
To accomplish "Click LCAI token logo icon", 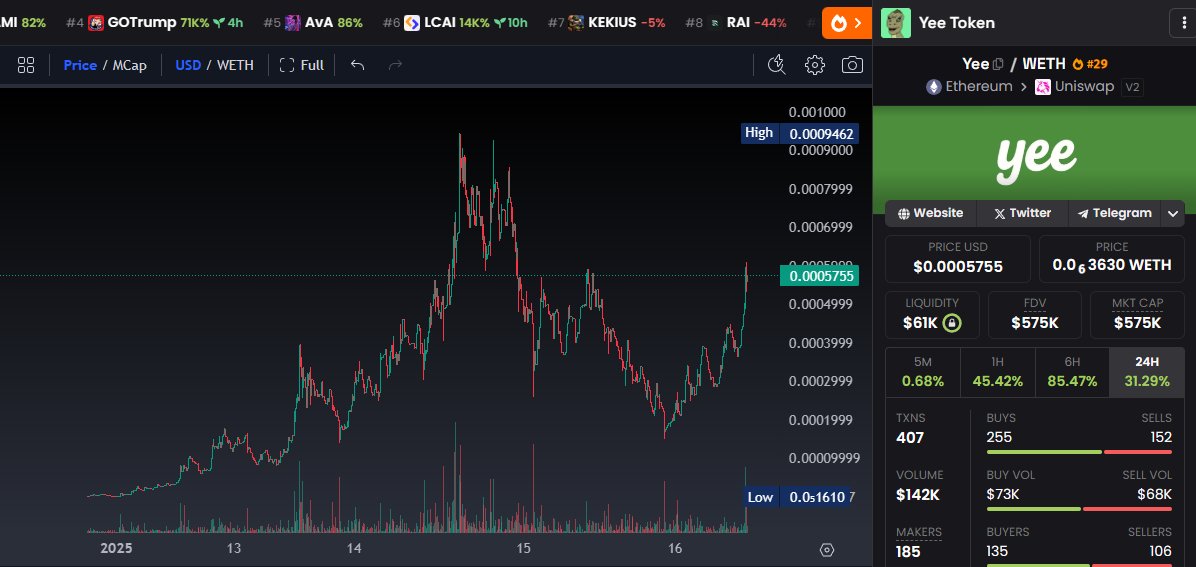I will click(412, 22).
